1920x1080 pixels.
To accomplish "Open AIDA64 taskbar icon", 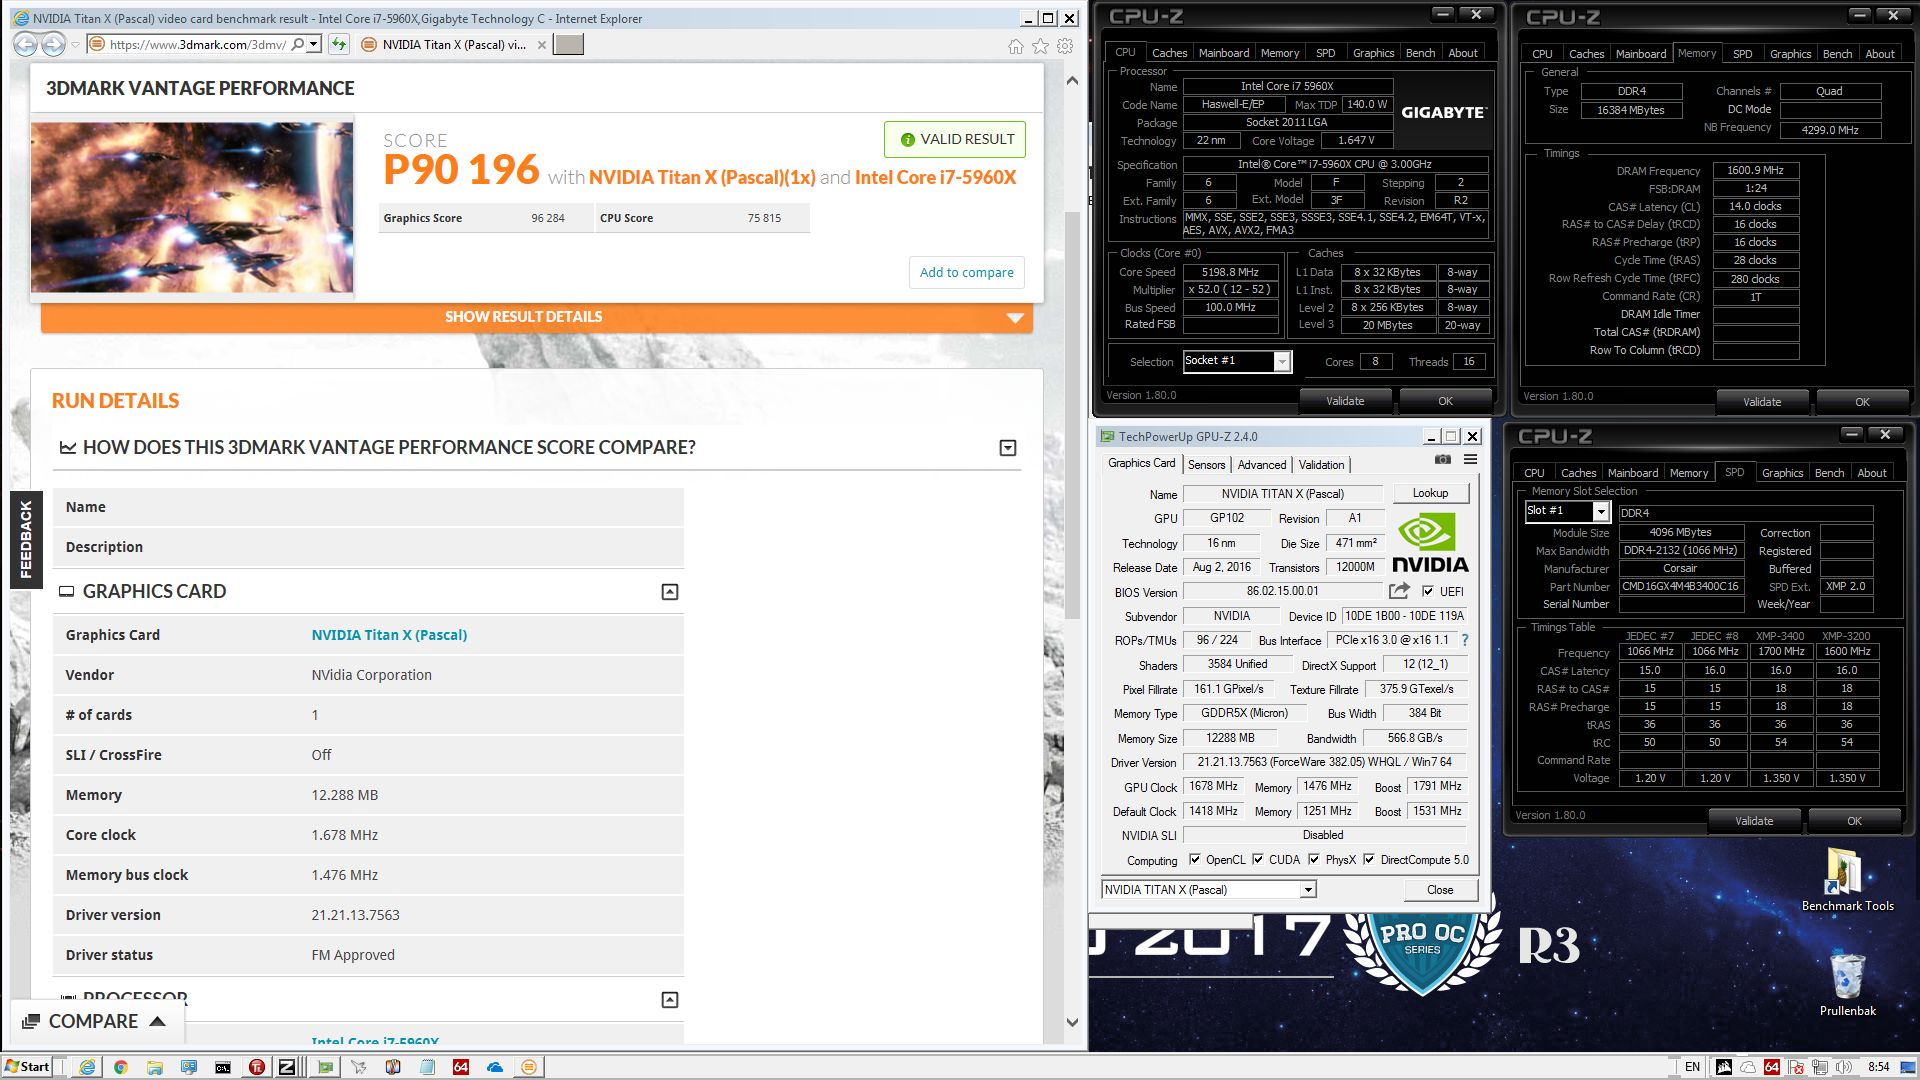I will (461, 1067).
